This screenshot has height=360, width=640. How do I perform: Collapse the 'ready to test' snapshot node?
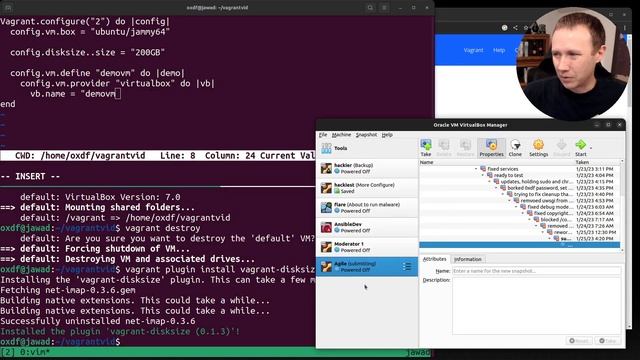point(482,175)
